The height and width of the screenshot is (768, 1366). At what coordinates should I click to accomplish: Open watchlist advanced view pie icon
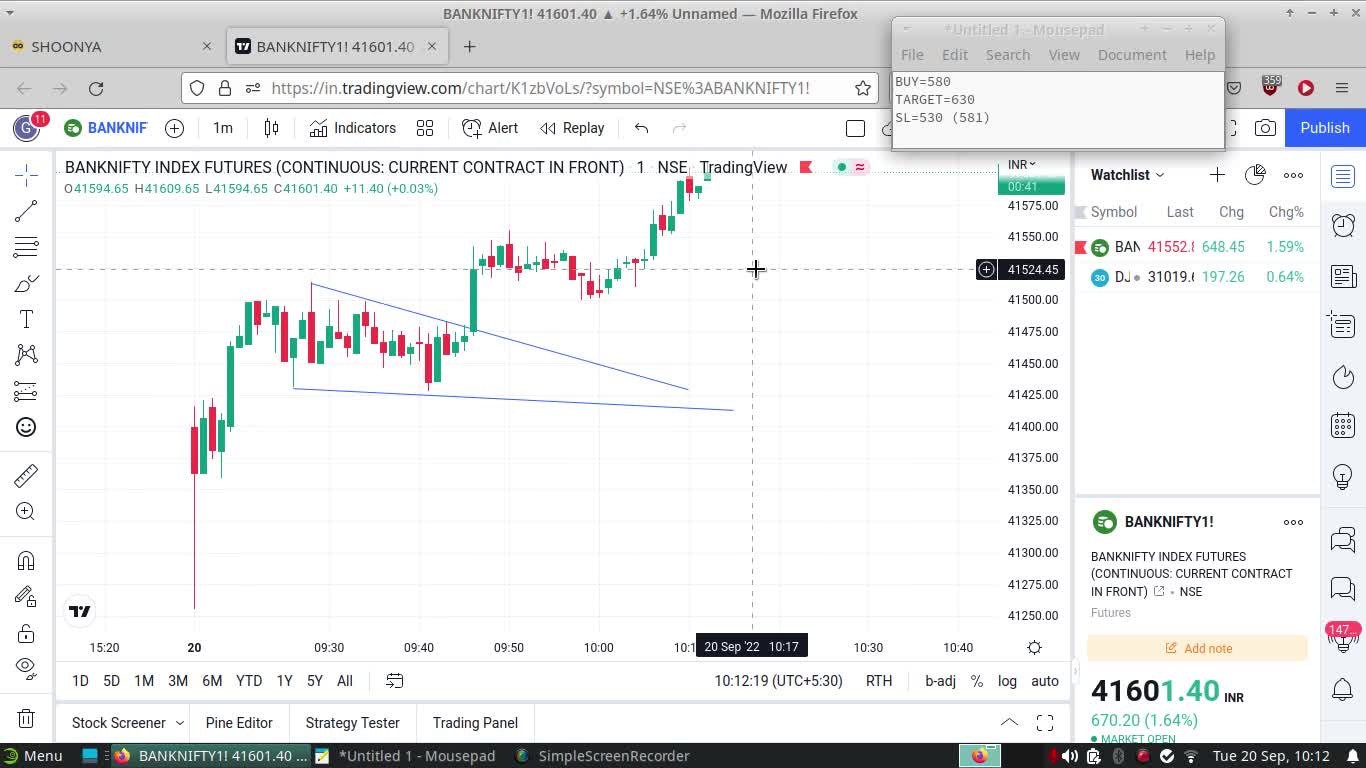click(x=1255, y=175)
